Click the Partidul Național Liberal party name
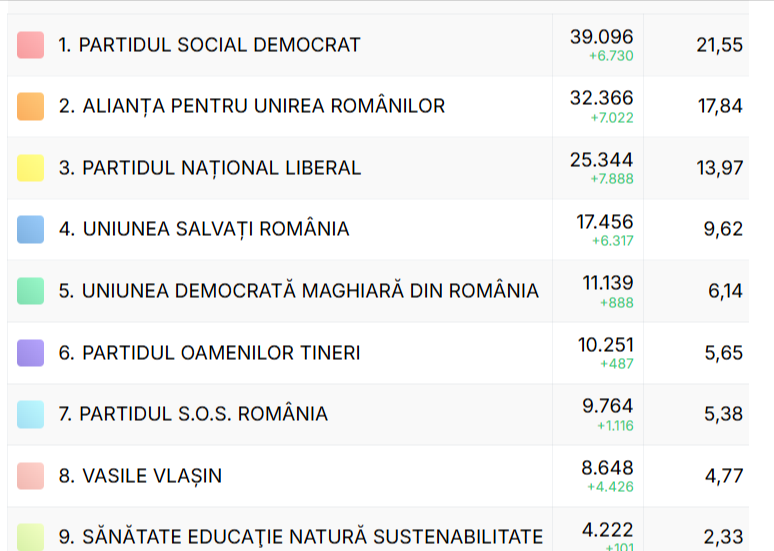The width and height of the screenshot is (774, 551). 209,168
